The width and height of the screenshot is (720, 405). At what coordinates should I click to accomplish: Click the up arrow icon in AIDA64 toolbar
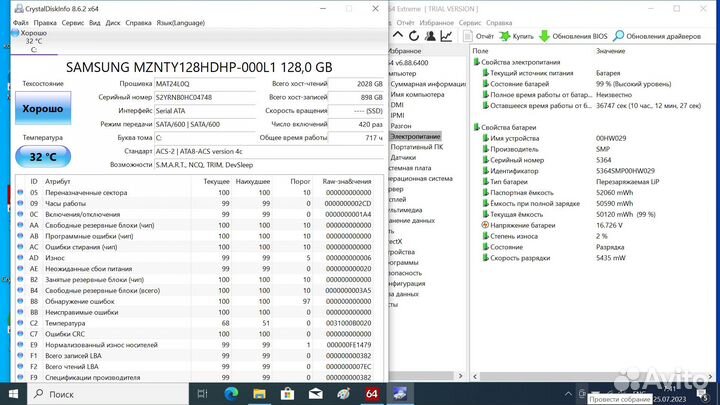pos(398,35)
